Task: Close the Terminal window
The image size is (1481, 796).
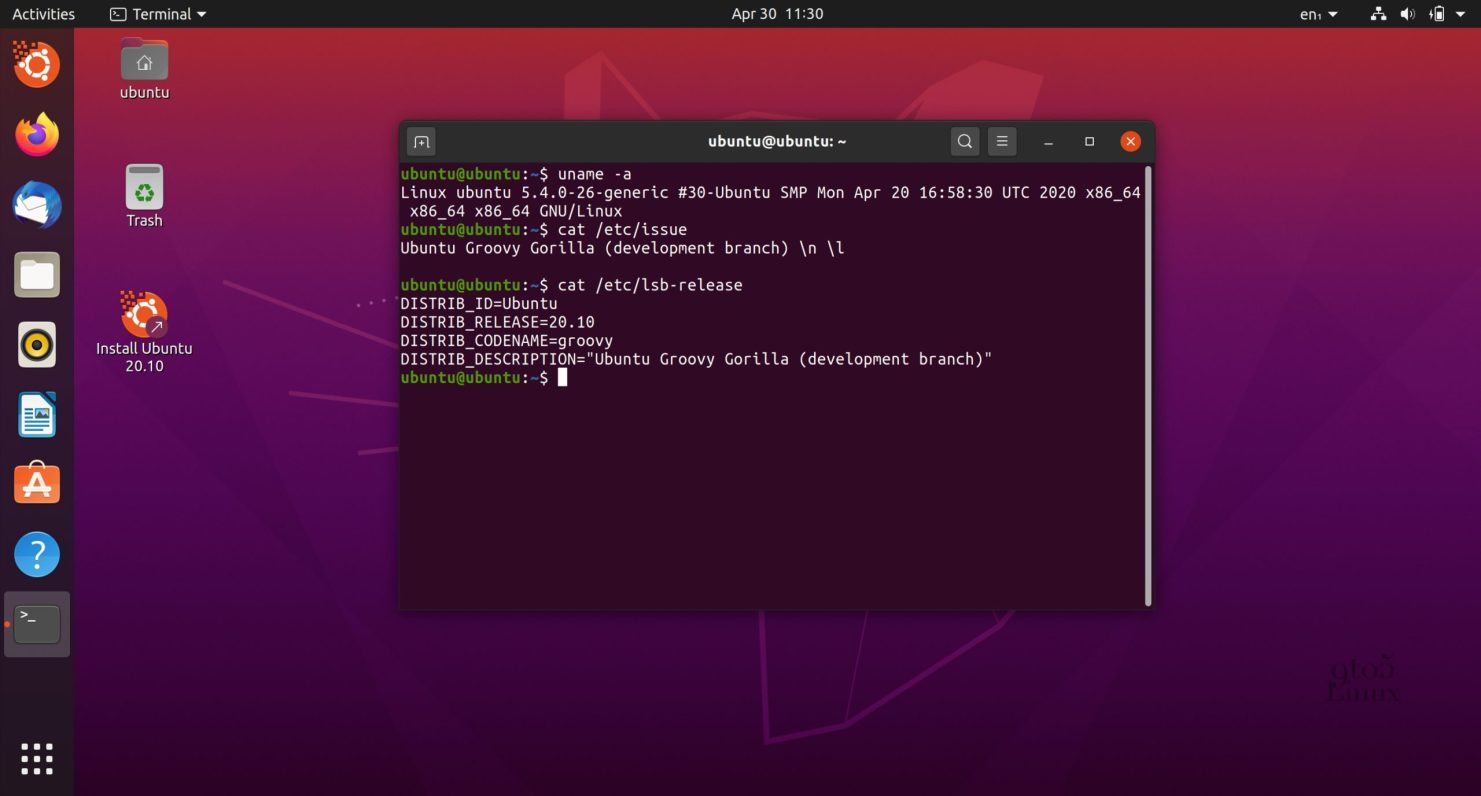Action: point(1130,142)
